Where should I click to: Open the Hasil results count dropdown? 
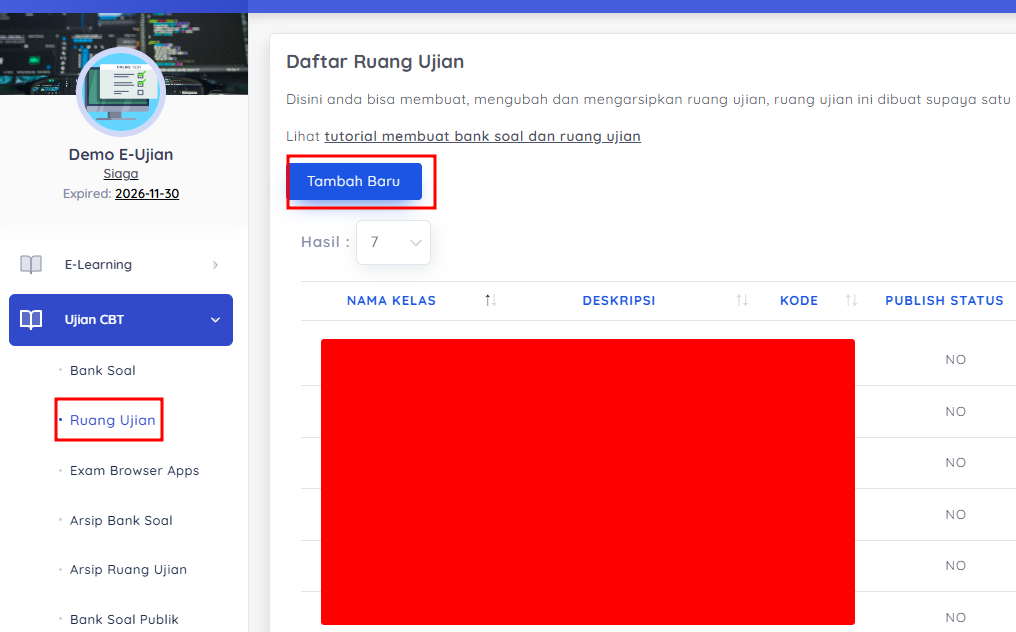click(393, 242)
